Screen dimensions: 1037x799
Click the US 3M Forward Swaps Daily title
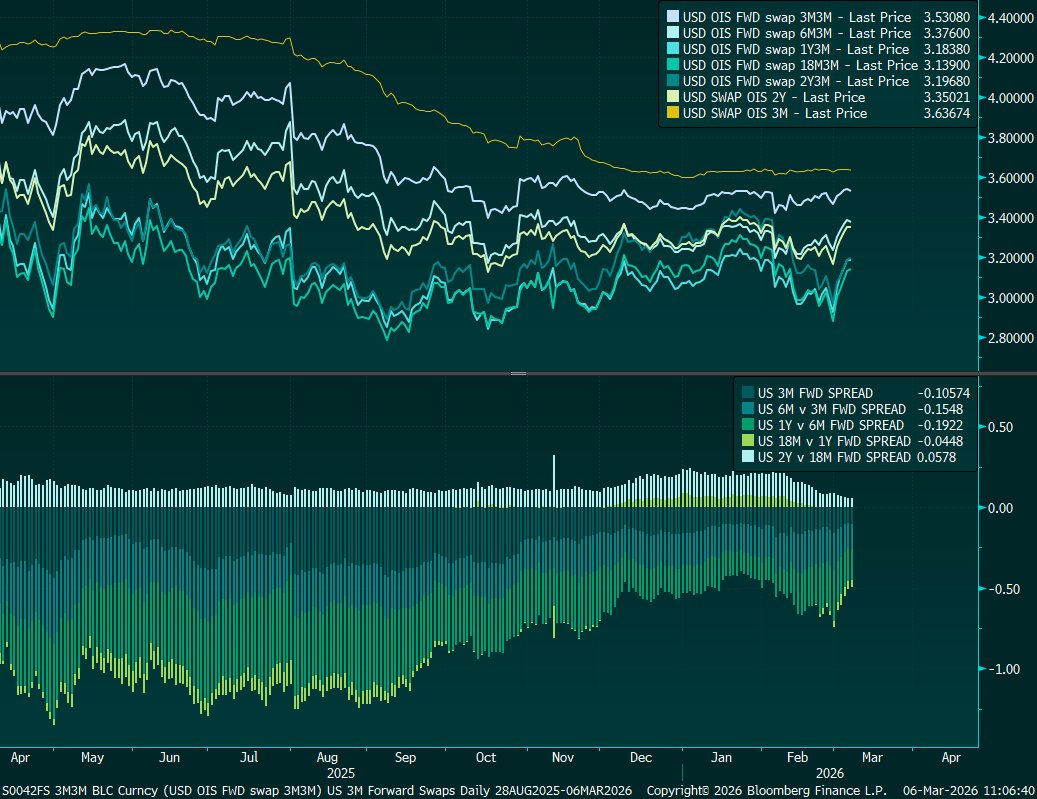pos(408,790)
